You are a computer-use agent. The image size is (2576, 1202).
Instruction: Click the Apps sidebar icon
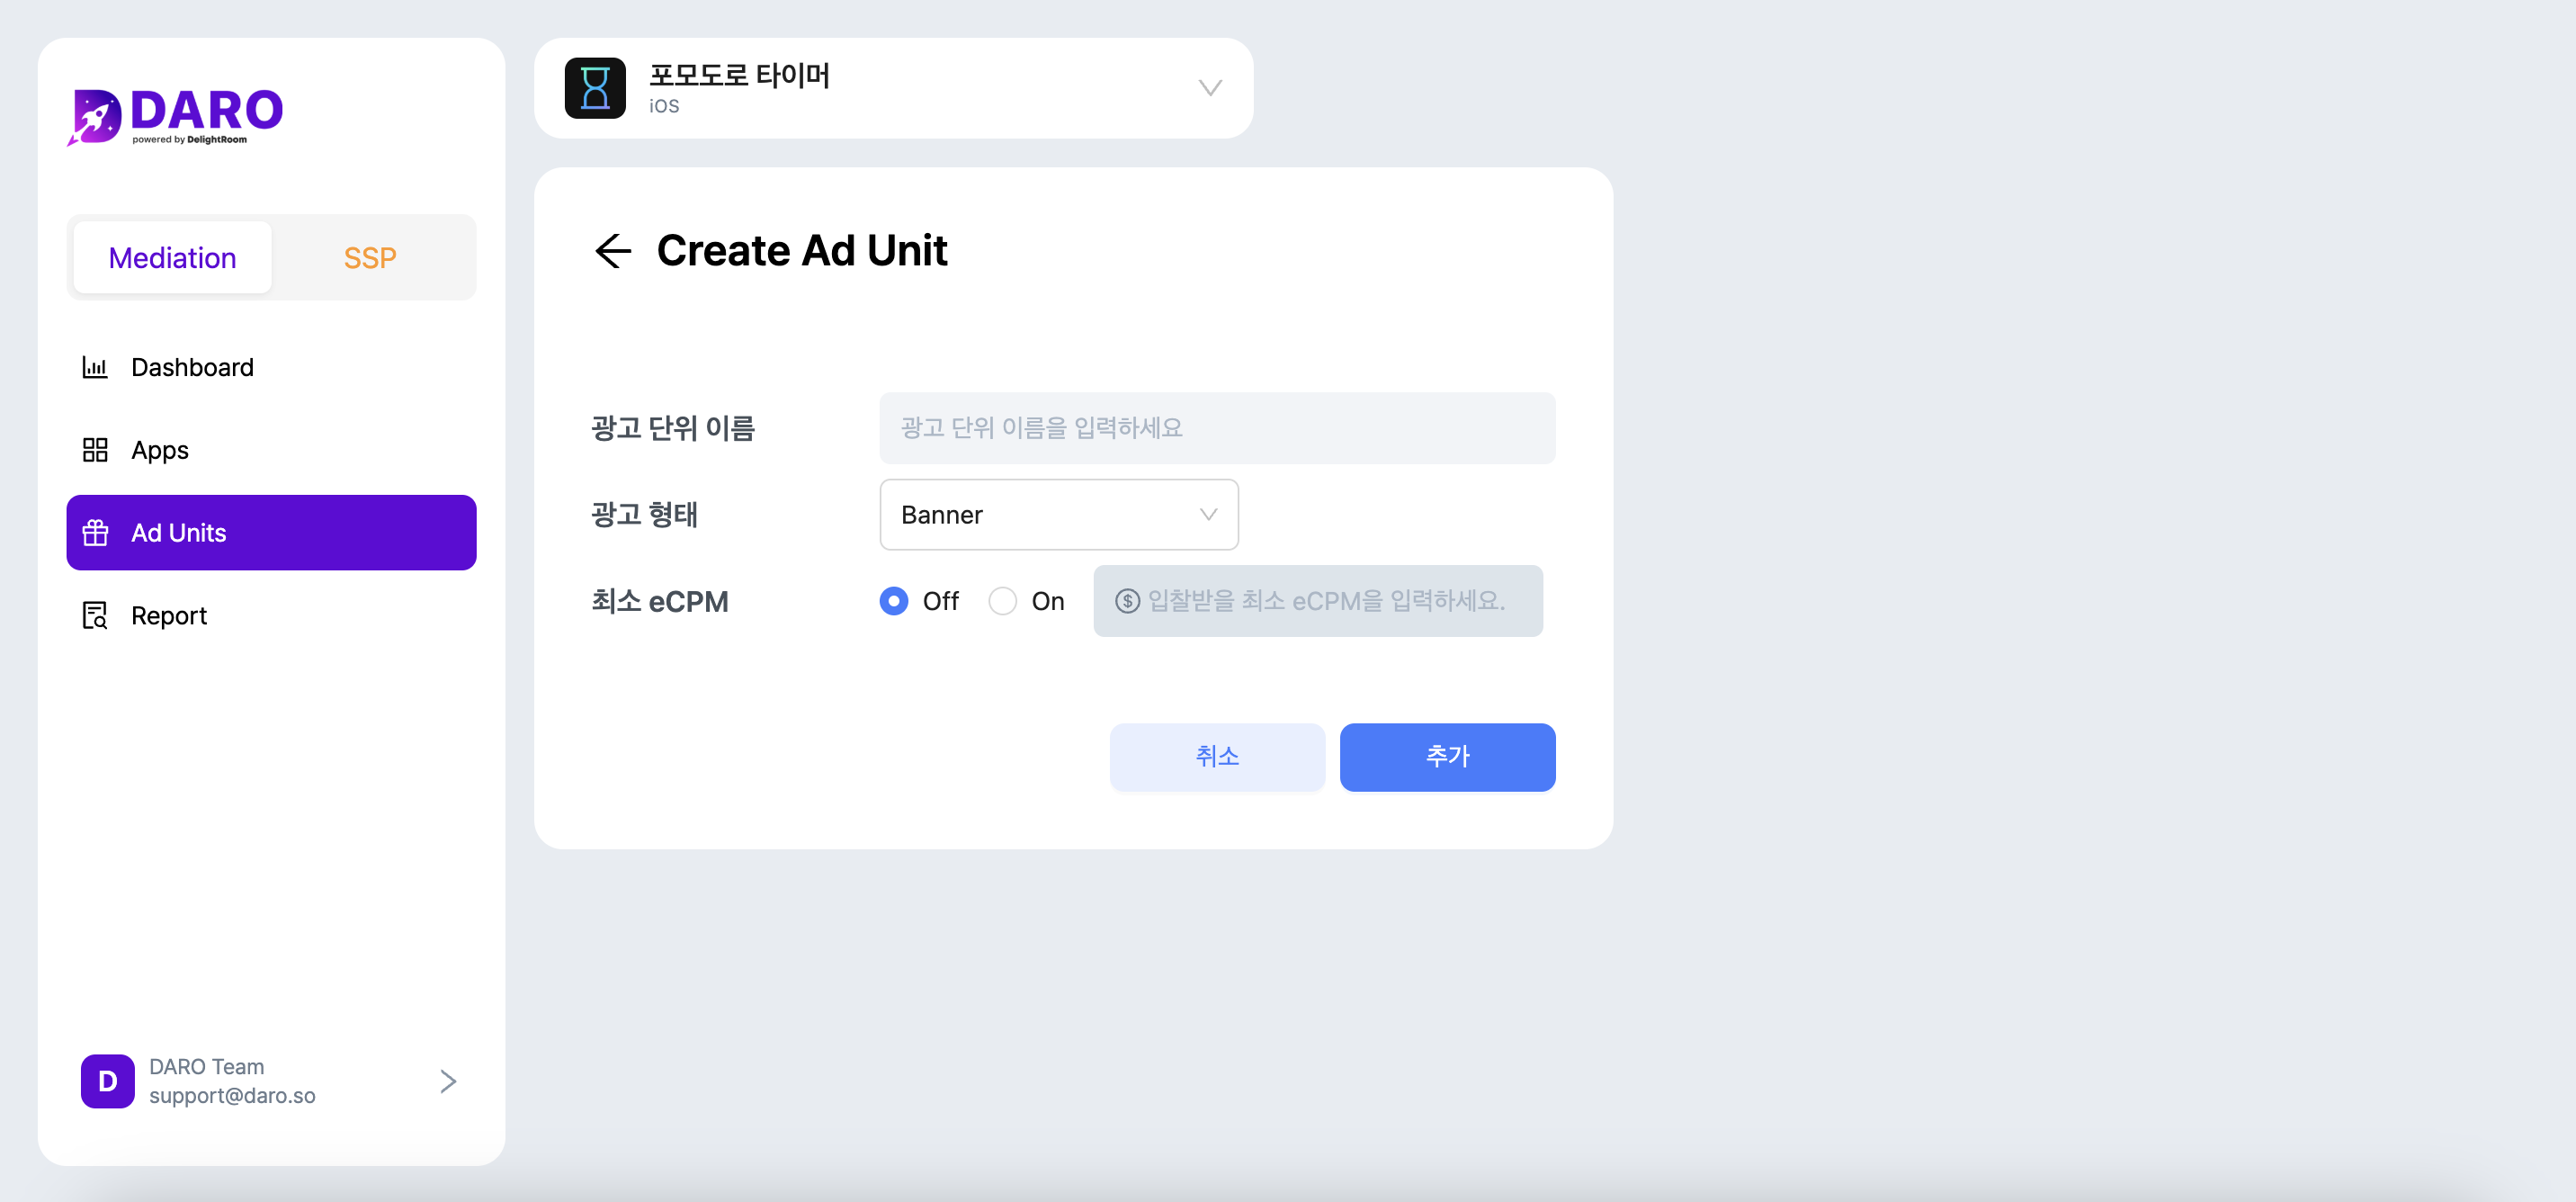(94, 451)
